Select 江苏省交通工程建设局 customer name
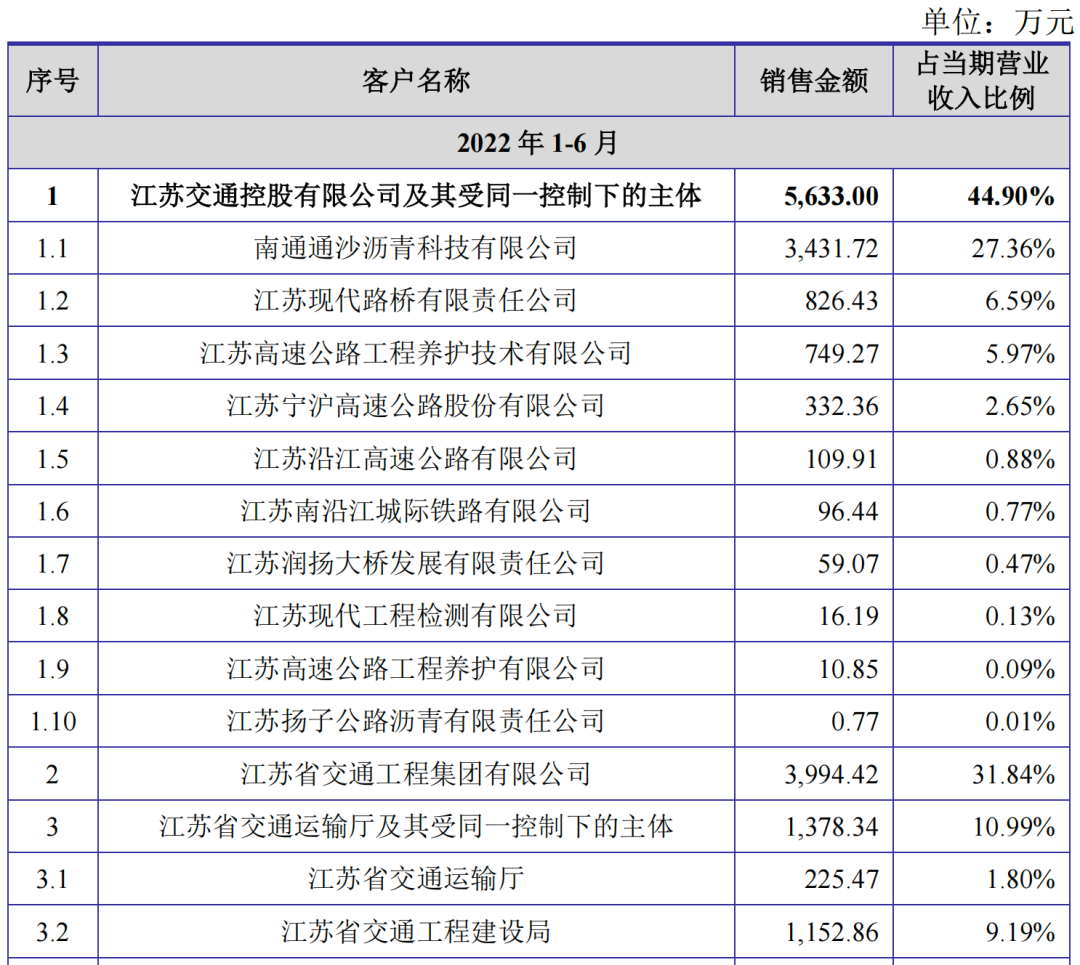Image resolution: width=1080 pixels, height=965 pixels. pyautogui.click(x=416, y=932)
